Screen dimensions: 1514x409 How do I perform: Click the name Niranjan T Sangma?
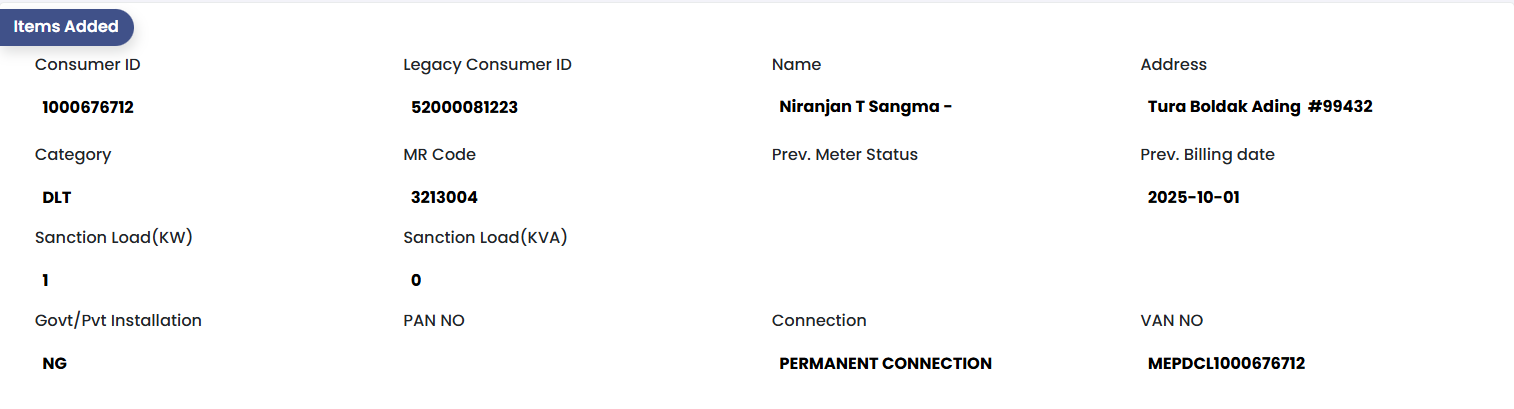pos(865,107)
